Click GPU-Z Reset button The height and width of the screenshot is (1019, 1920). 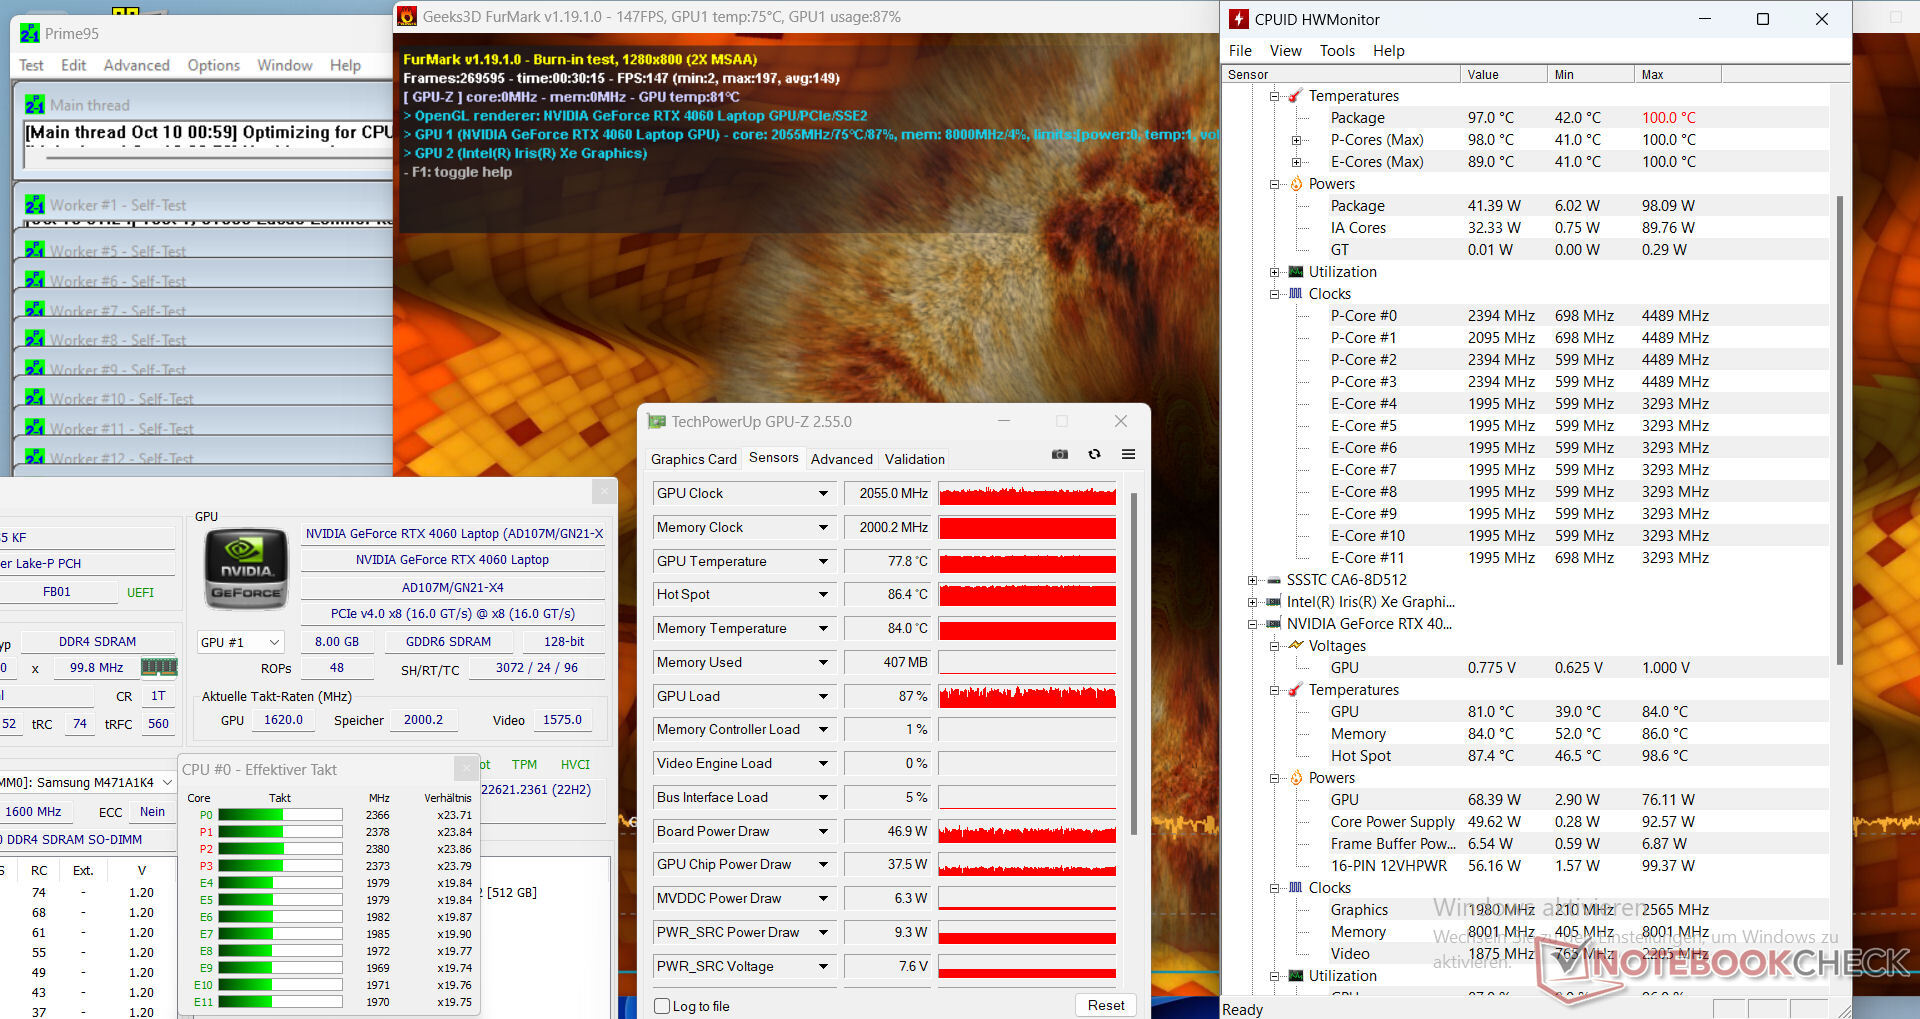pos(1106,1005)
